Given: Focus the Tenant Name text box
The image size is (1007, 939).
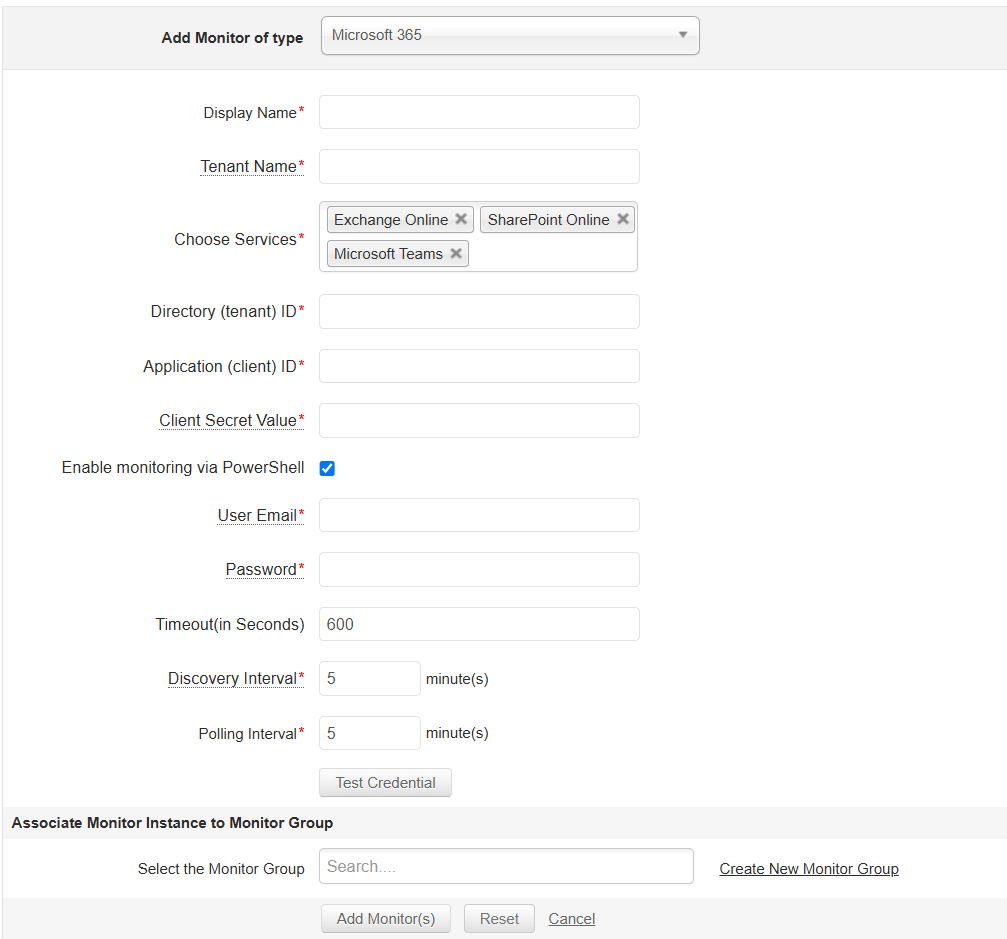Looking at the screenshot, I should (x=479, y=166).
